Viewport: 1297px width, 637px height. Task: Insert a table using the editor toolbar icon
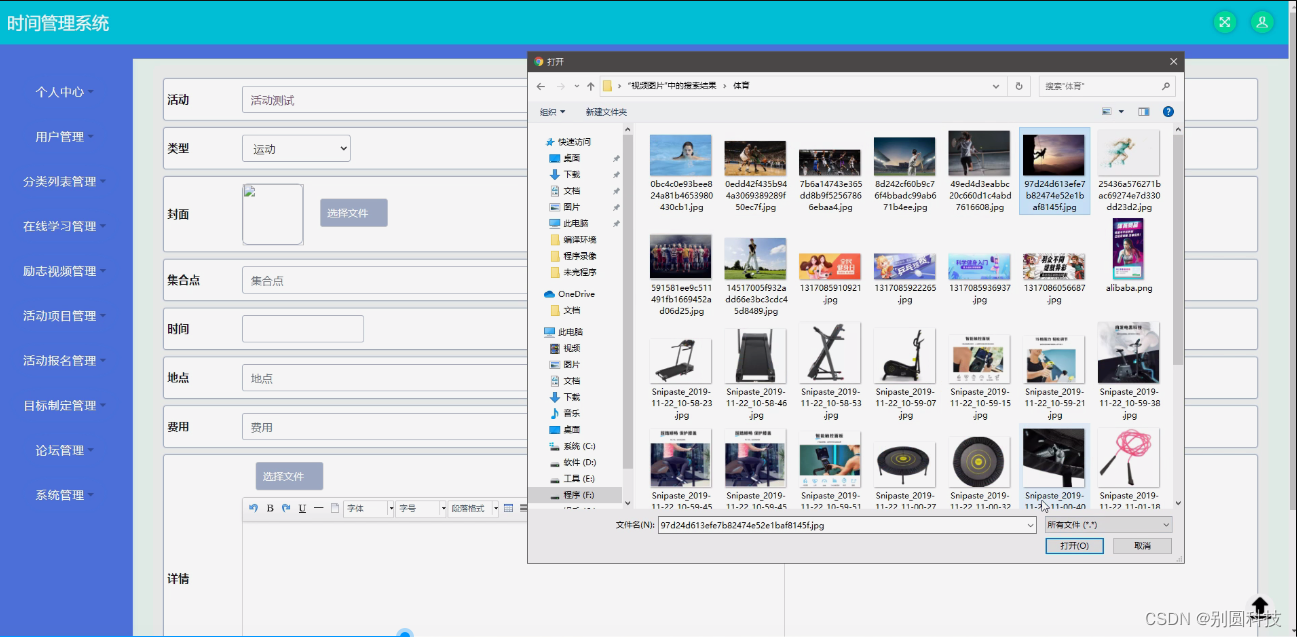point(509,507)
